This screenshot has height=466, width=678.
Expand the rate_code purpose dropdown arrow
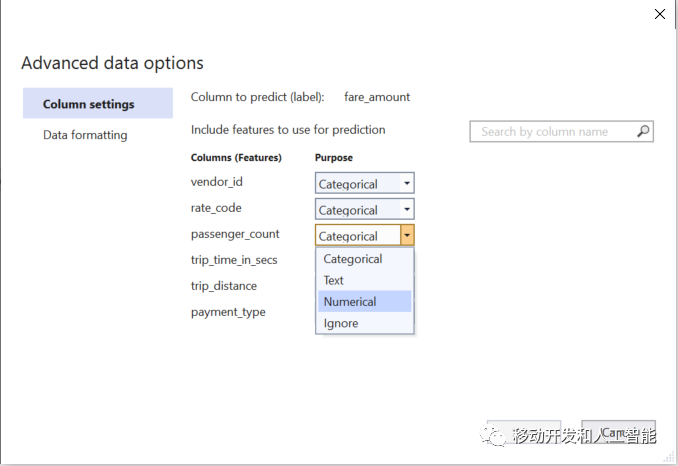click(x=407, y=209)
